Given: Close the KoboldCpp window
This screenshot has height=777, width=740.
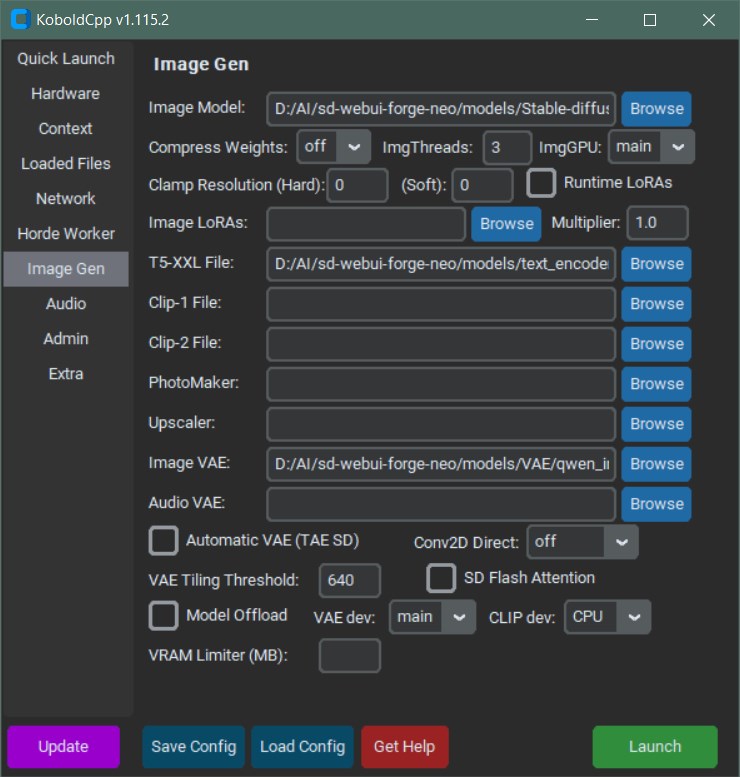Looking at the screenshot, I should (x=709, y=20).
